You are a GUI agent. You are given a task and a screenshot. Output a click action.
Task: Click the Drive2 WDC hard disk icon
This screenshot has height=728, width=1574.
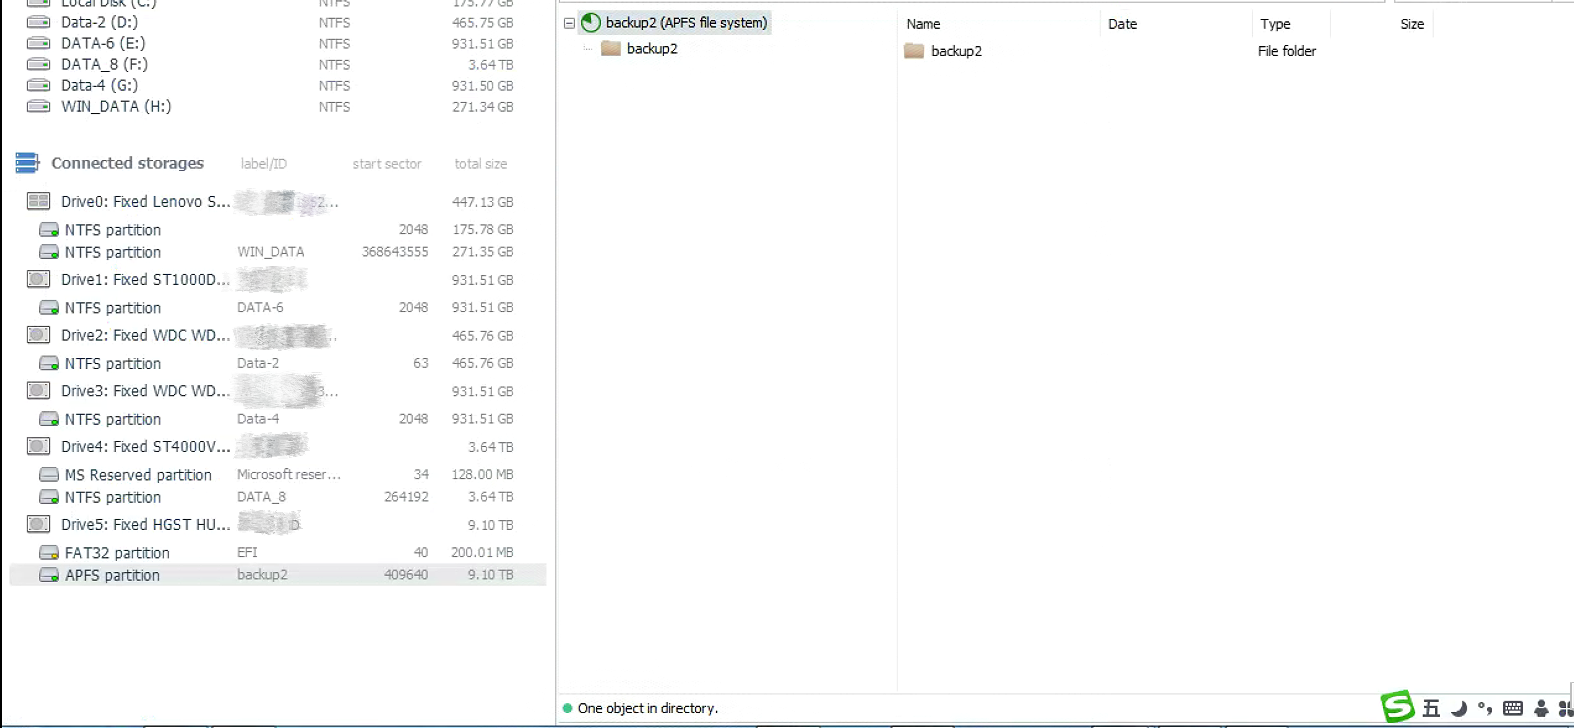pyautogui.click(x=38, y=335)
